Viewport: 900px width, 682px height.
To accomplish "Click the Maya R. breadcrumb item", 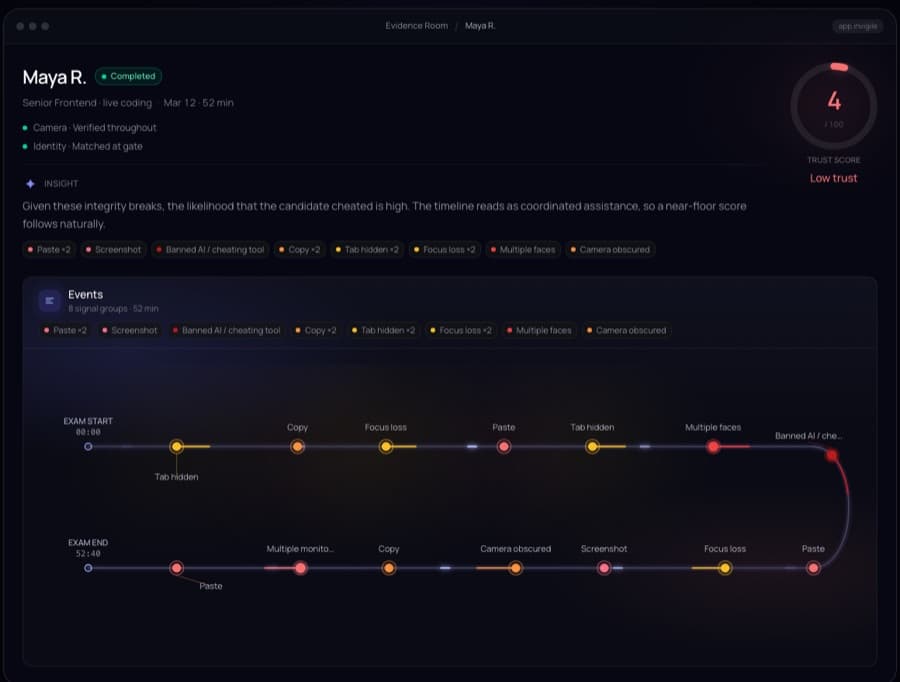I will point(480,26).
